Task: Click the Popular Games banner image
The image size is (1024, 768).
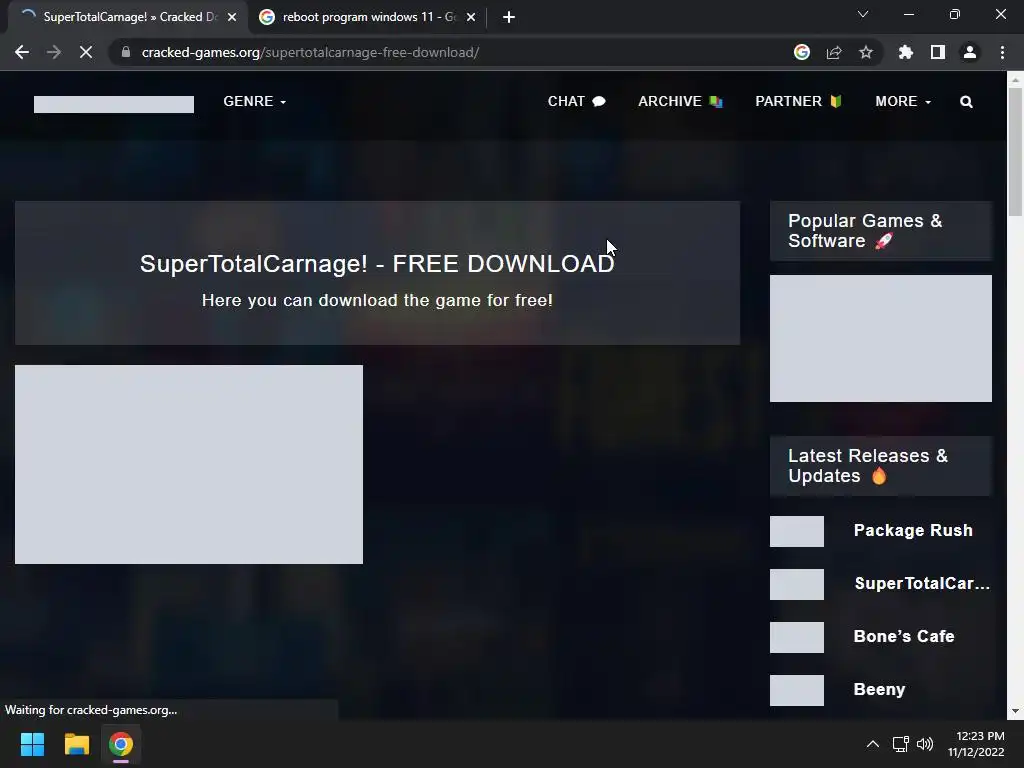Action: [x=881, y=338]
